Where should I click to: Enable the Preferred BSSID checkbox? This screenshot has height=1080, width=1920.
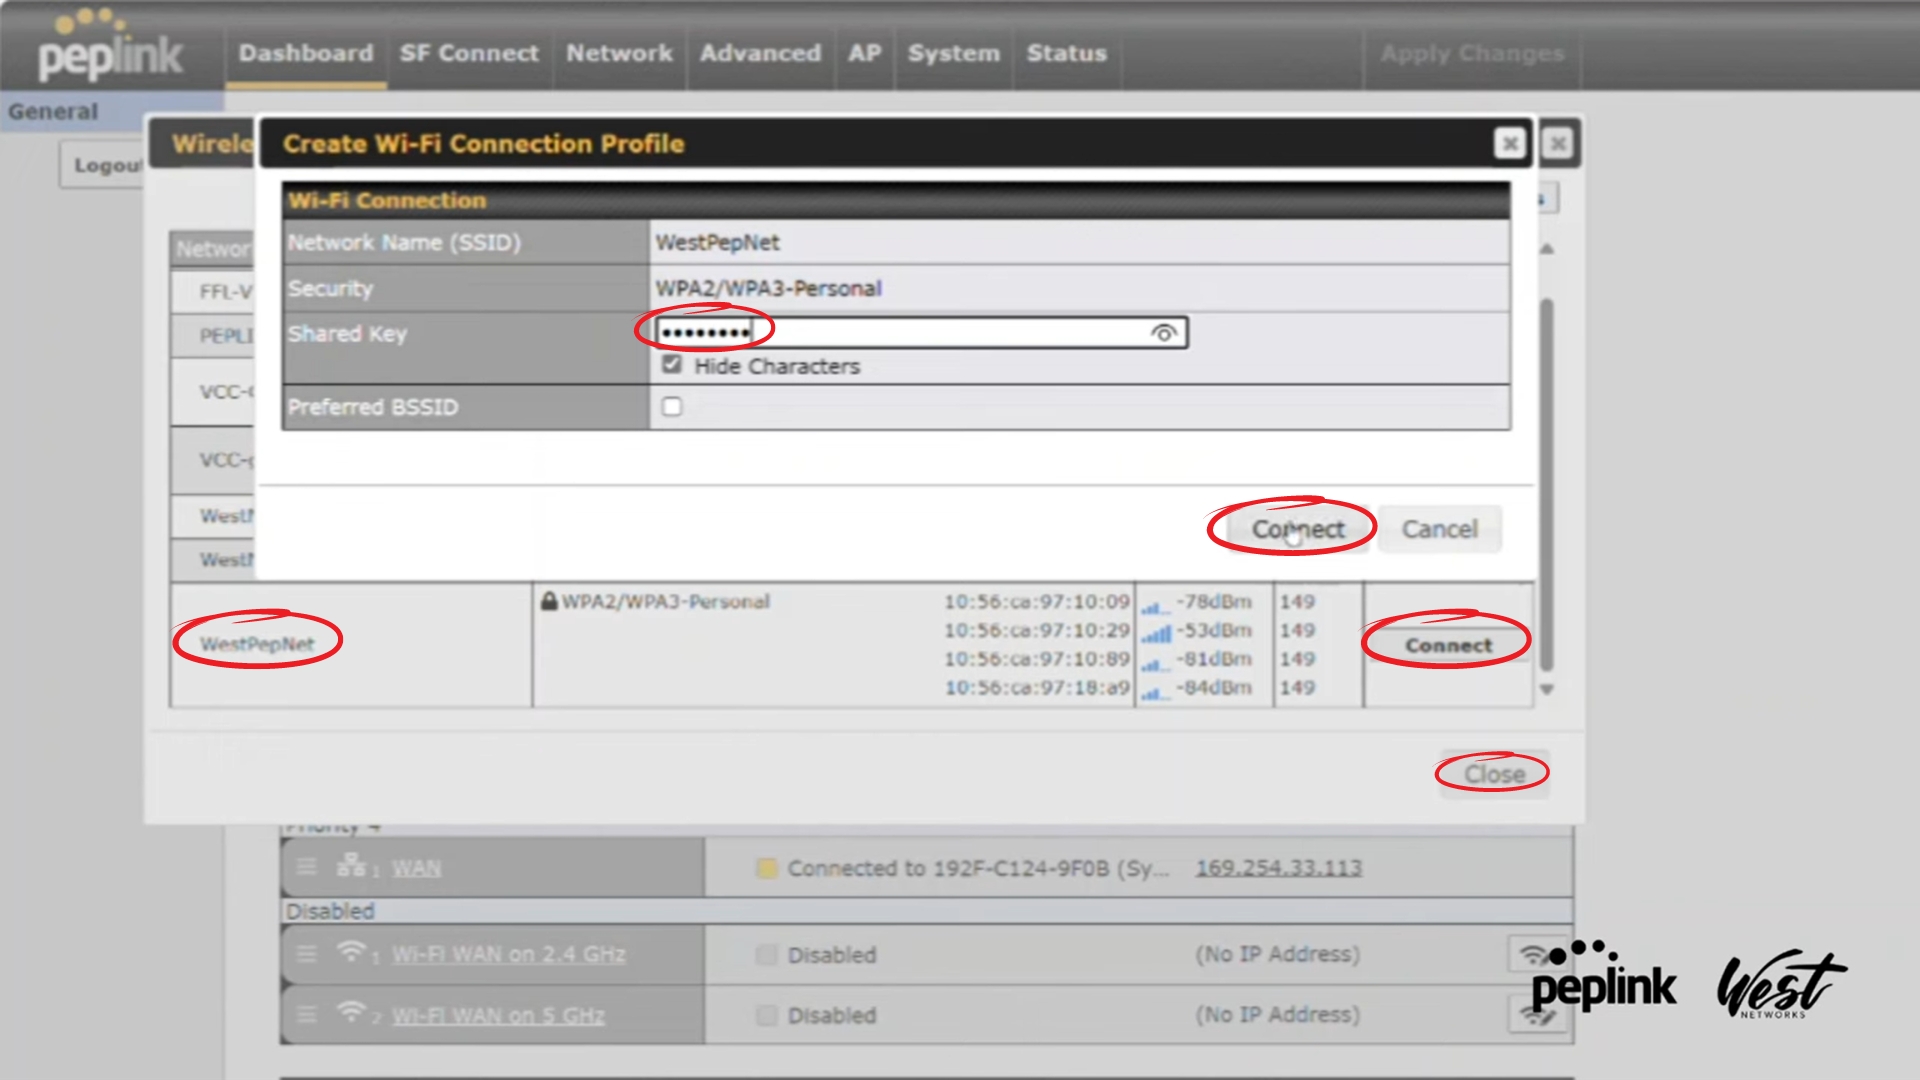pos(672,407)
